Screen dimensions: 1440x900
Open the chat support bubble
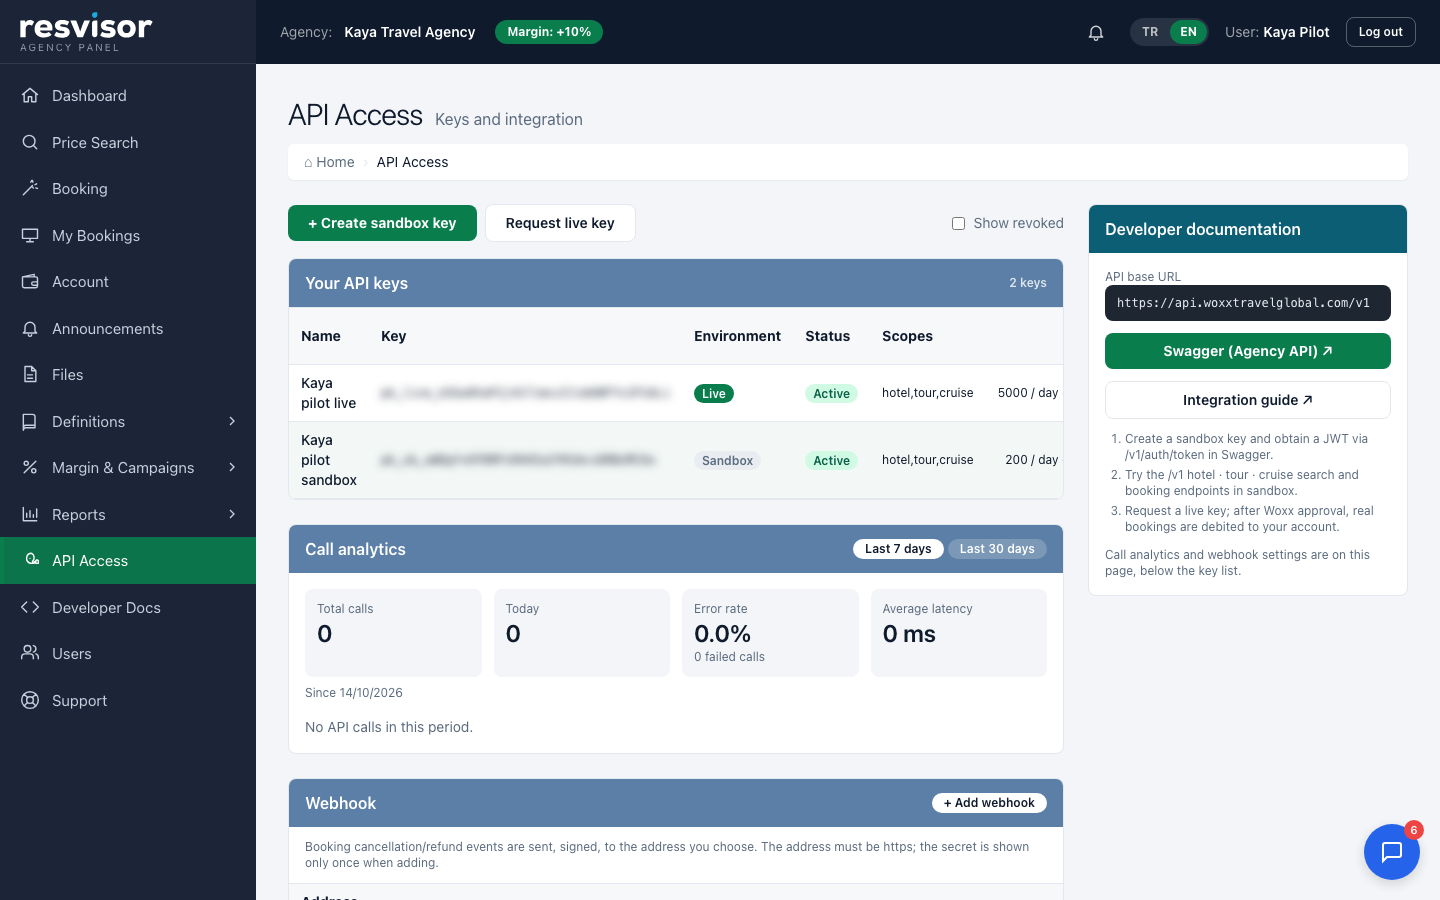pyautogui.click(x=1392, y=852)
